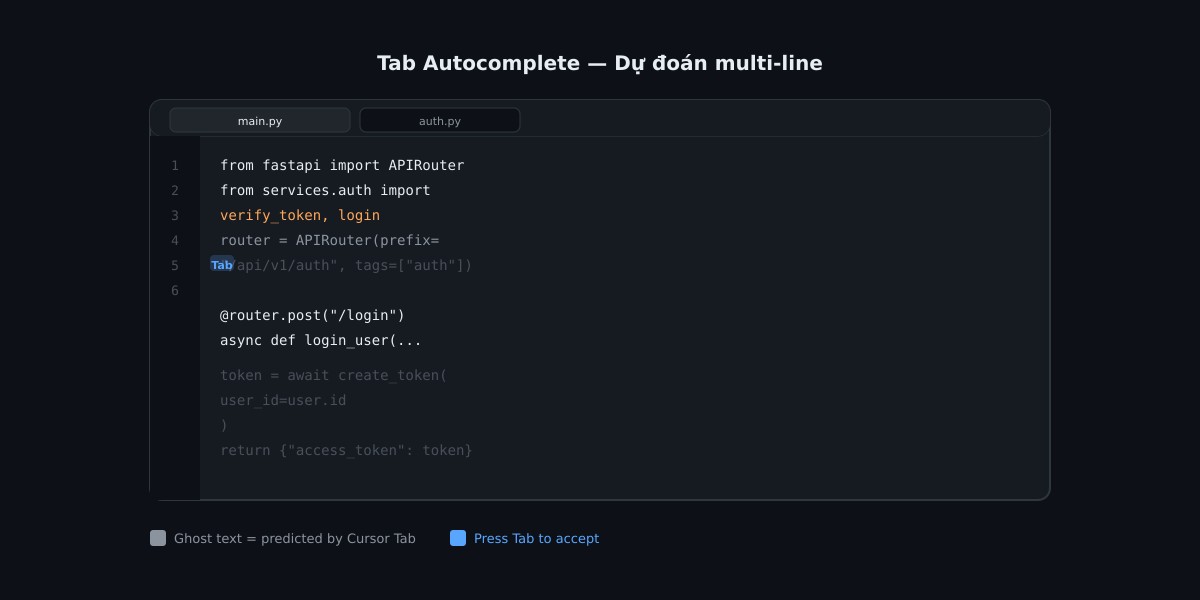
Task: Click the async def login_user line
Action: [x=321, y=340]
